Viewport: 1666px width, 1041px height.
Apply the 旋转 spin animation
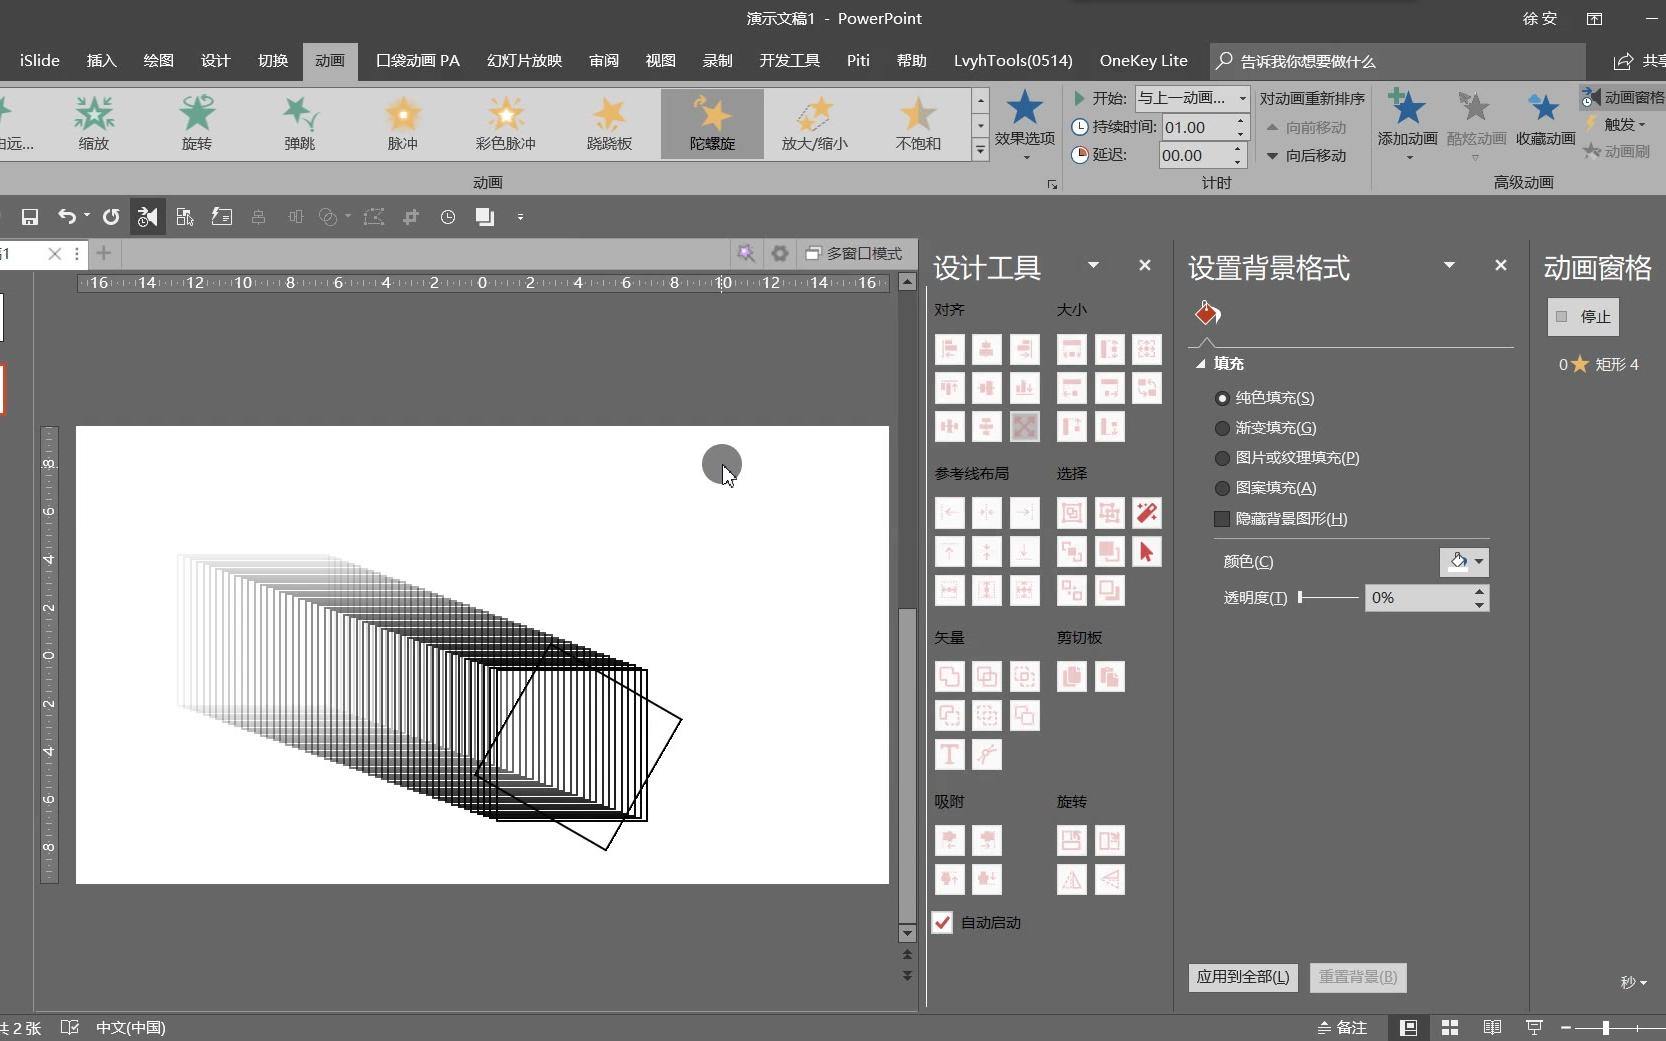[197, 123]
